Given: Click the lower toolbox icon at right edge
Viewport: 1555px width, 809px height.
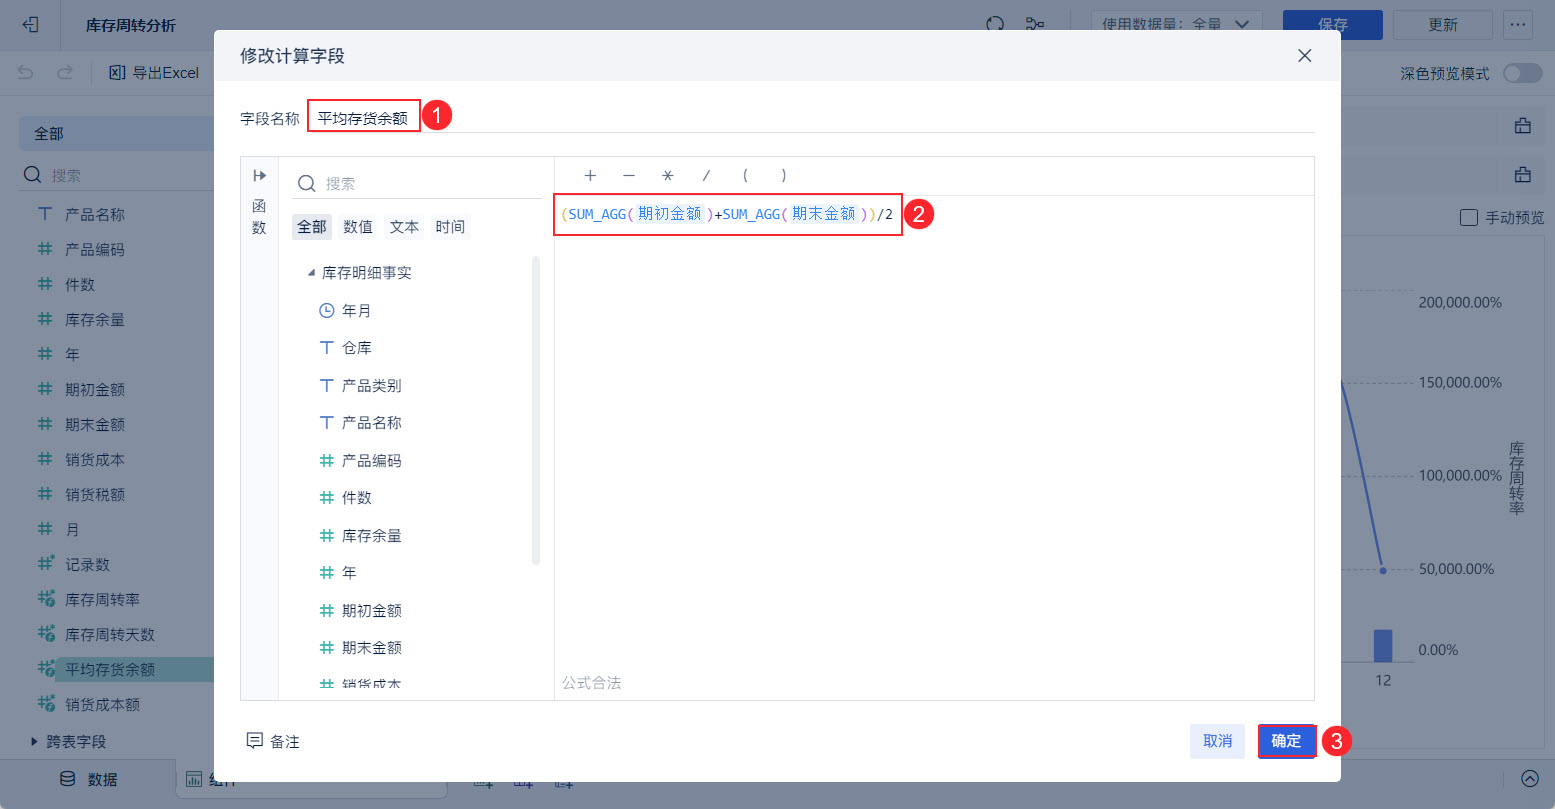Looking at the screenshot, I should (x=1523, y=175).
